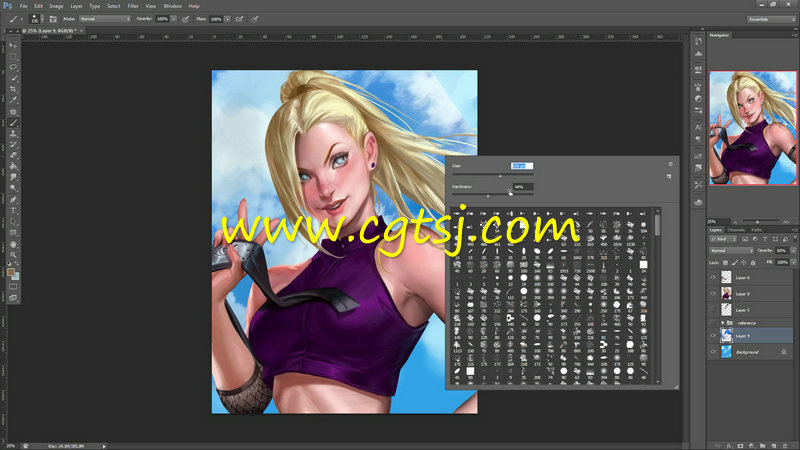Toggle pressure for size icon
The width and height of the screenshot is (800, 450).
[254, 19]
